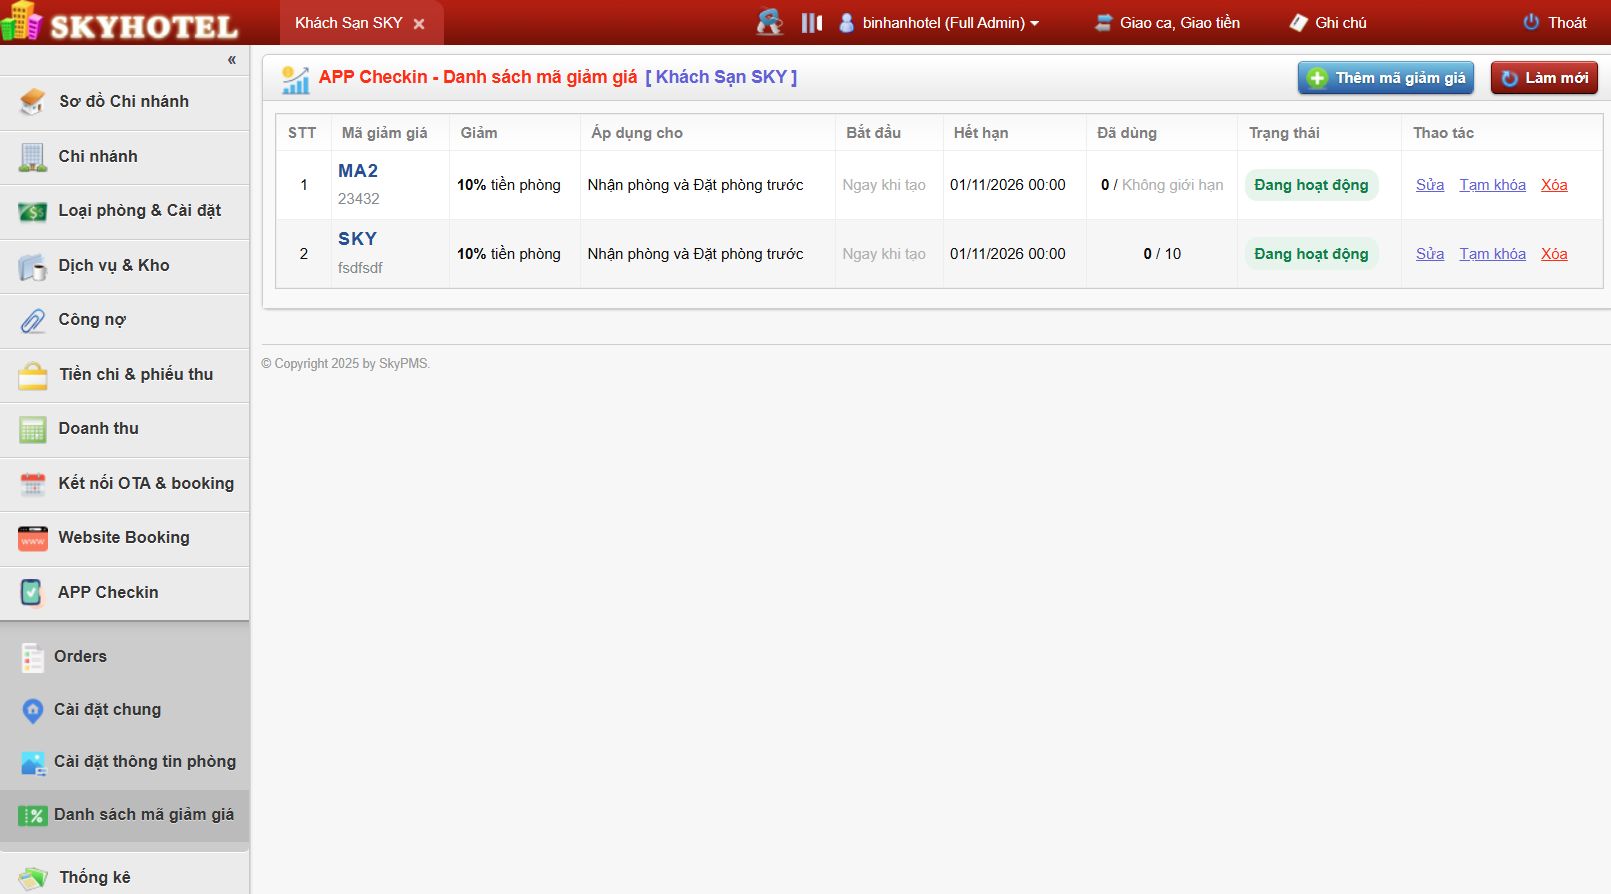Click Tạm khóa for the SKY code

point(1492,254)
